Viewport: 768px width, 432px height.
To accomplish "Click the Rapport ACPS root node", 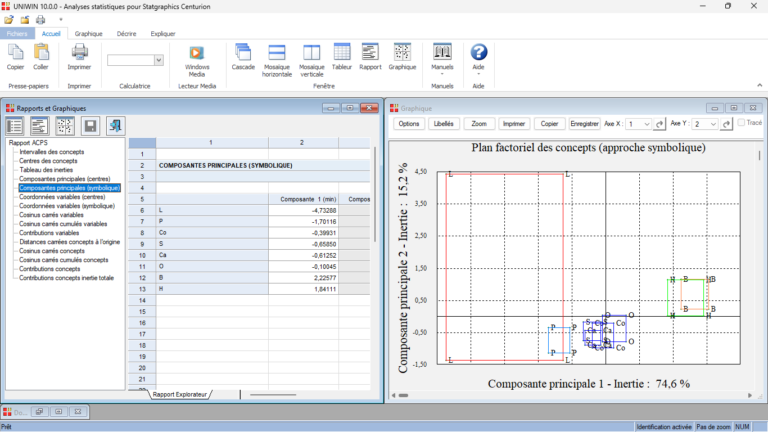I will click(28, 143).
